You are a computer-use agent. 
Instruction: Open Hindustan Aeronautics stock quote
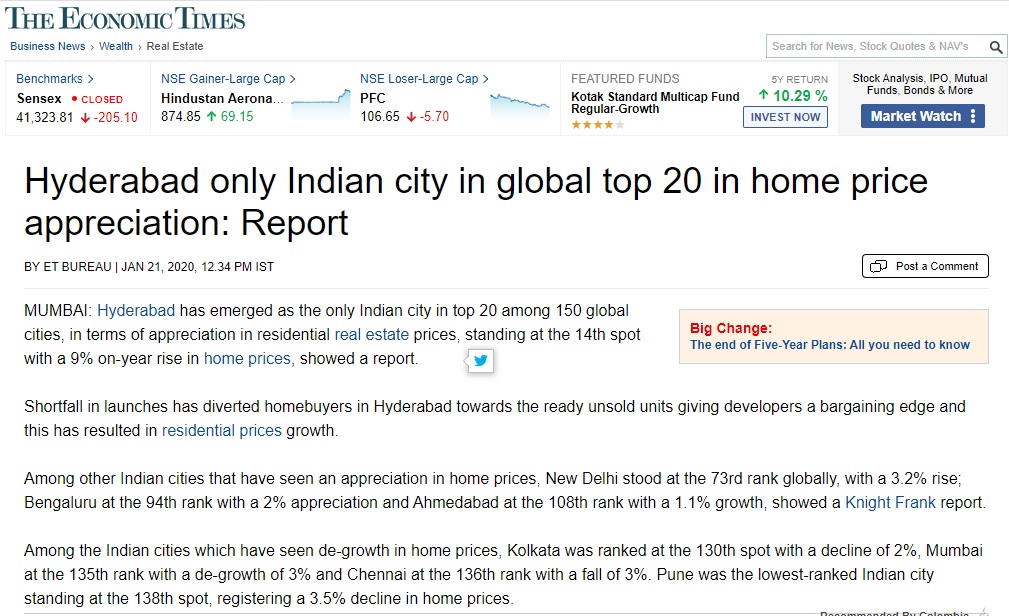[x=222, y=98]
